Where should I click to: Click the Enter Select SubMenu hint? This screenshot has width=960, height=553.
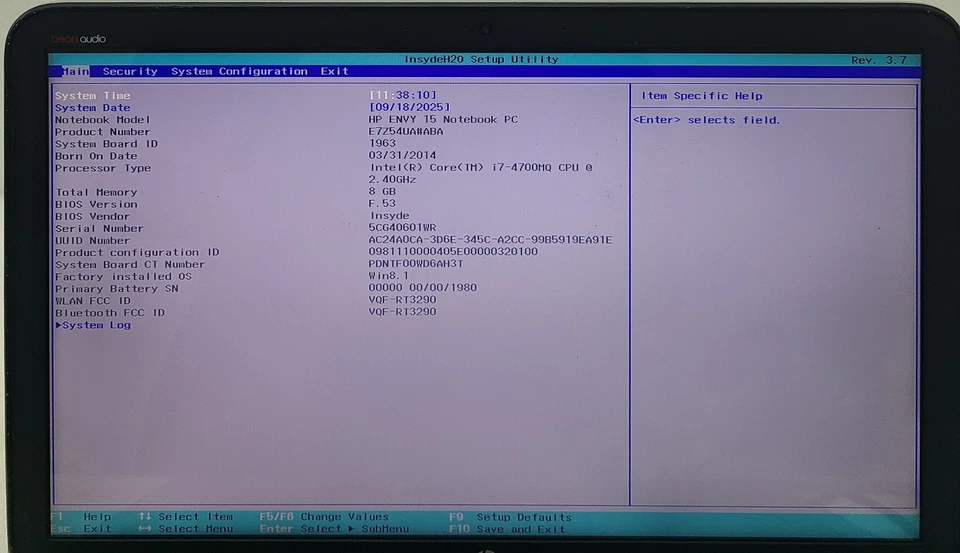pyautogui.click(x=334, y=529)
